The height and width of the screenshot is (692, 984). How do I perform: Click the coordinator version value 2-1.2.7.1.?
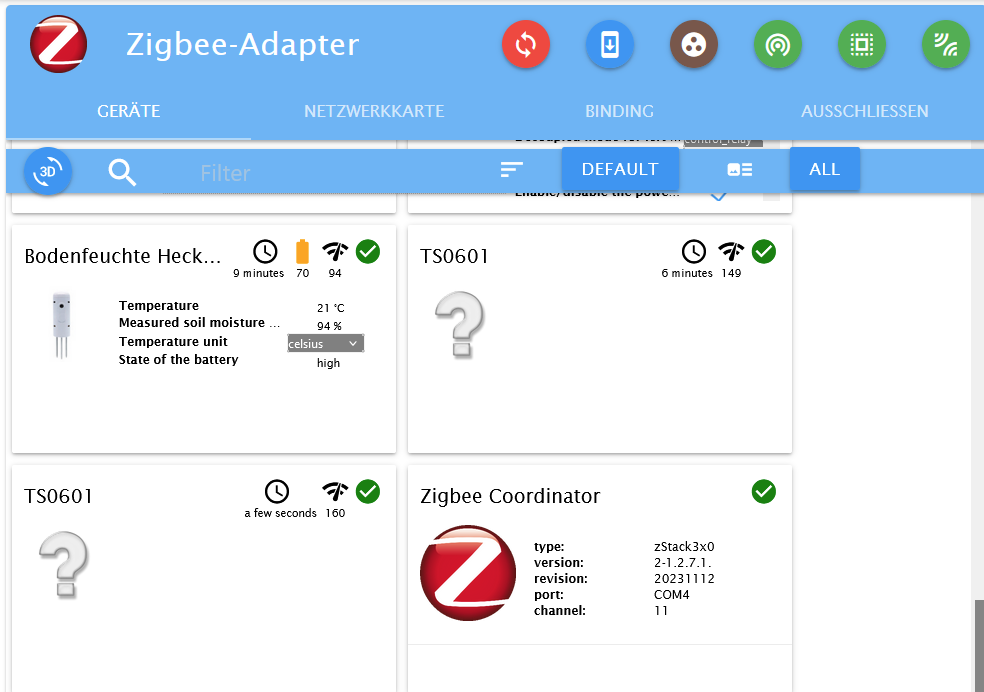click(683, 563)
